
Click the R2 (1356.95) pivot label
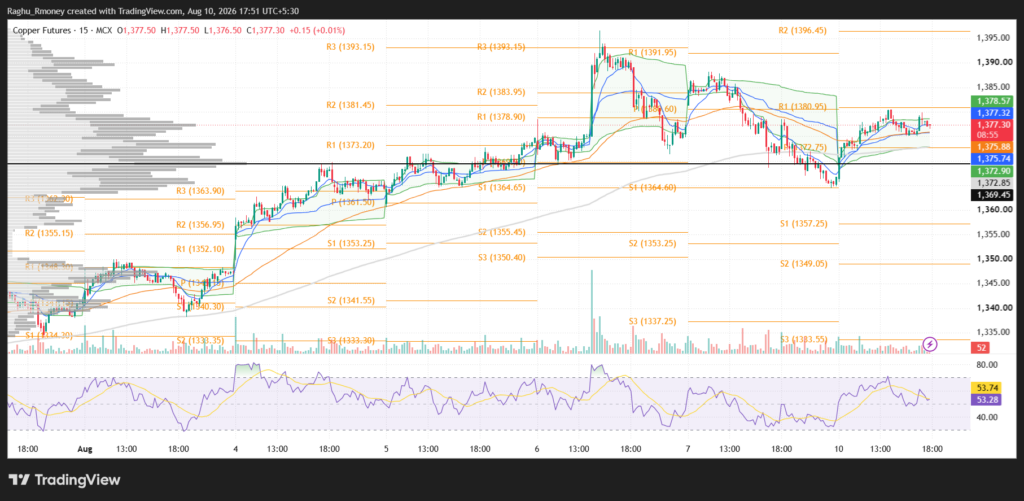200,225
